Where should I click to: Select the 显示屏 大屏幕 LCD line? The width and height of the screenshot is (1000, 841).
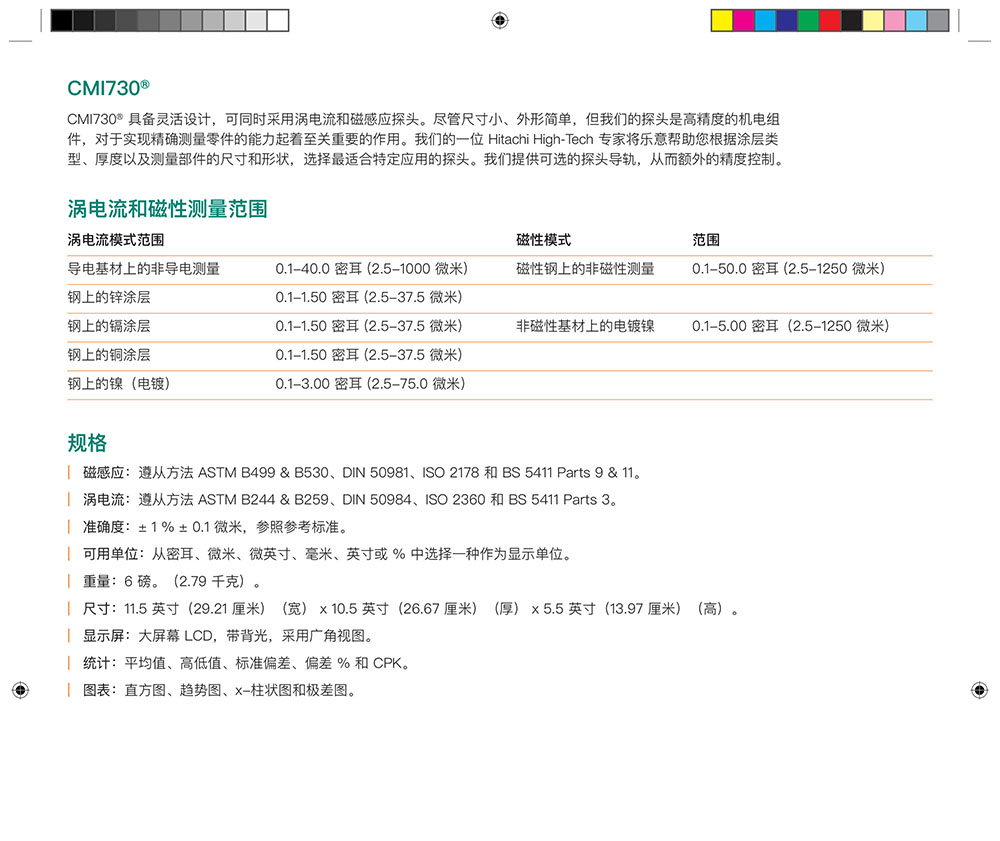[228, 636]
